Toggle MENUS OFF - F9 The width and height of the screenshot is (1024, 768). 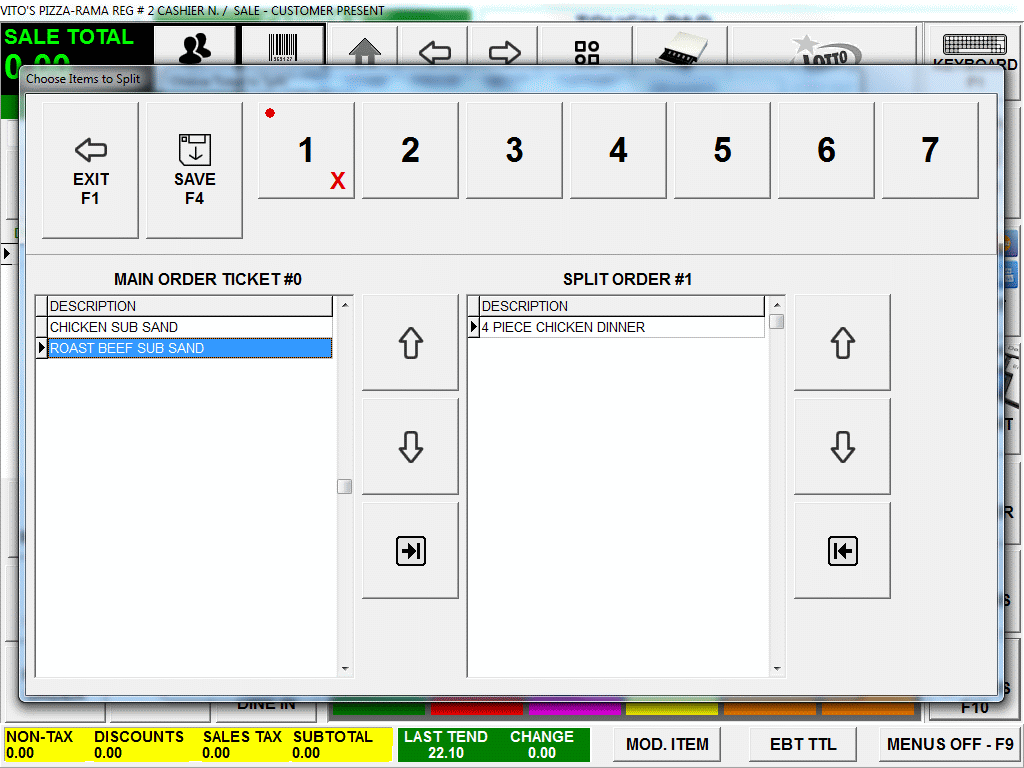pos(950,744)
